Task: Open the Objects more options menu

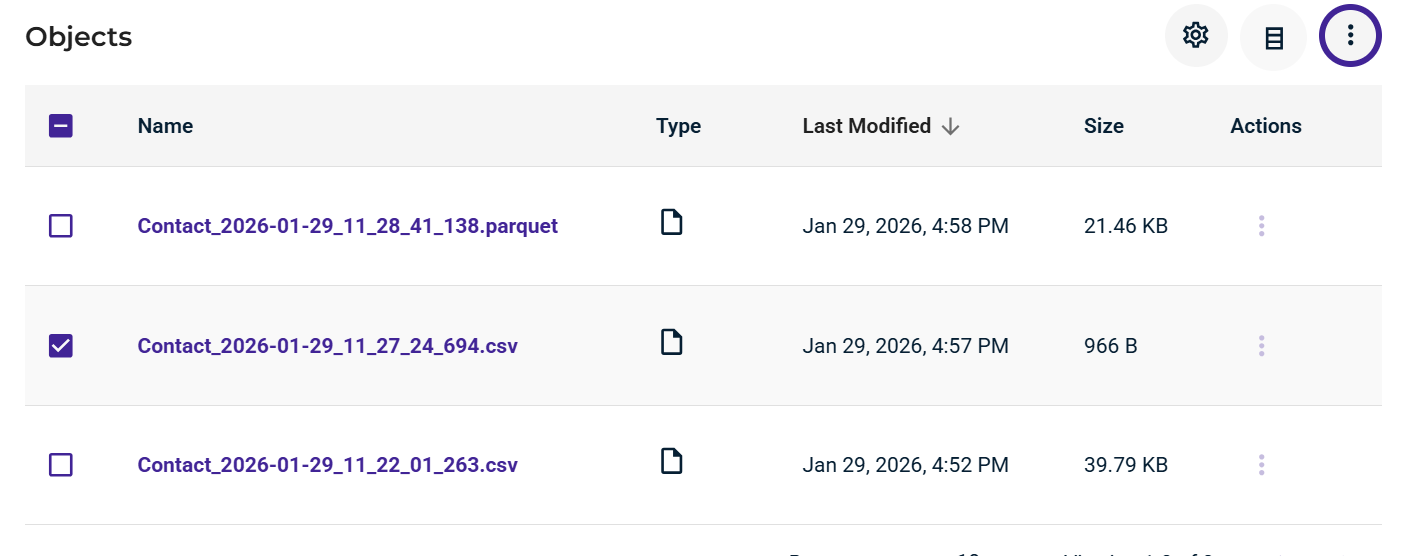Action: click(x=1350, y=36)
